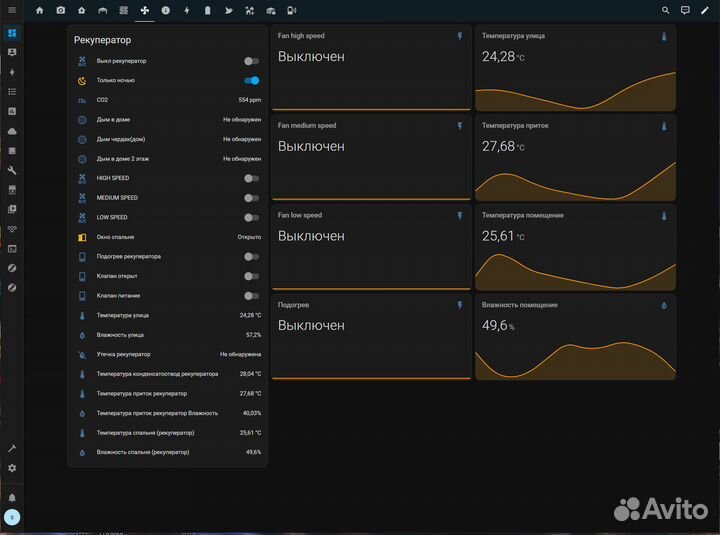Disable the Только ночью switch
The image size is (720, 535).
tap(251, 80)
